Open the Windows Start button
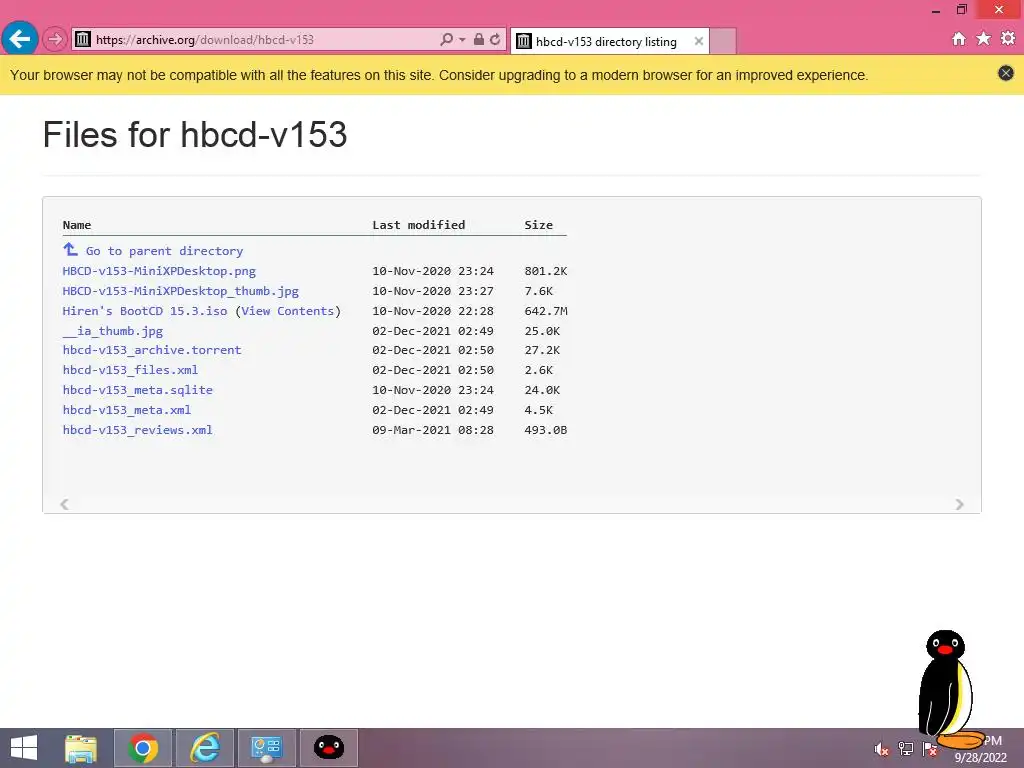This screenshot has width=1024, height=768. (24, 748)
